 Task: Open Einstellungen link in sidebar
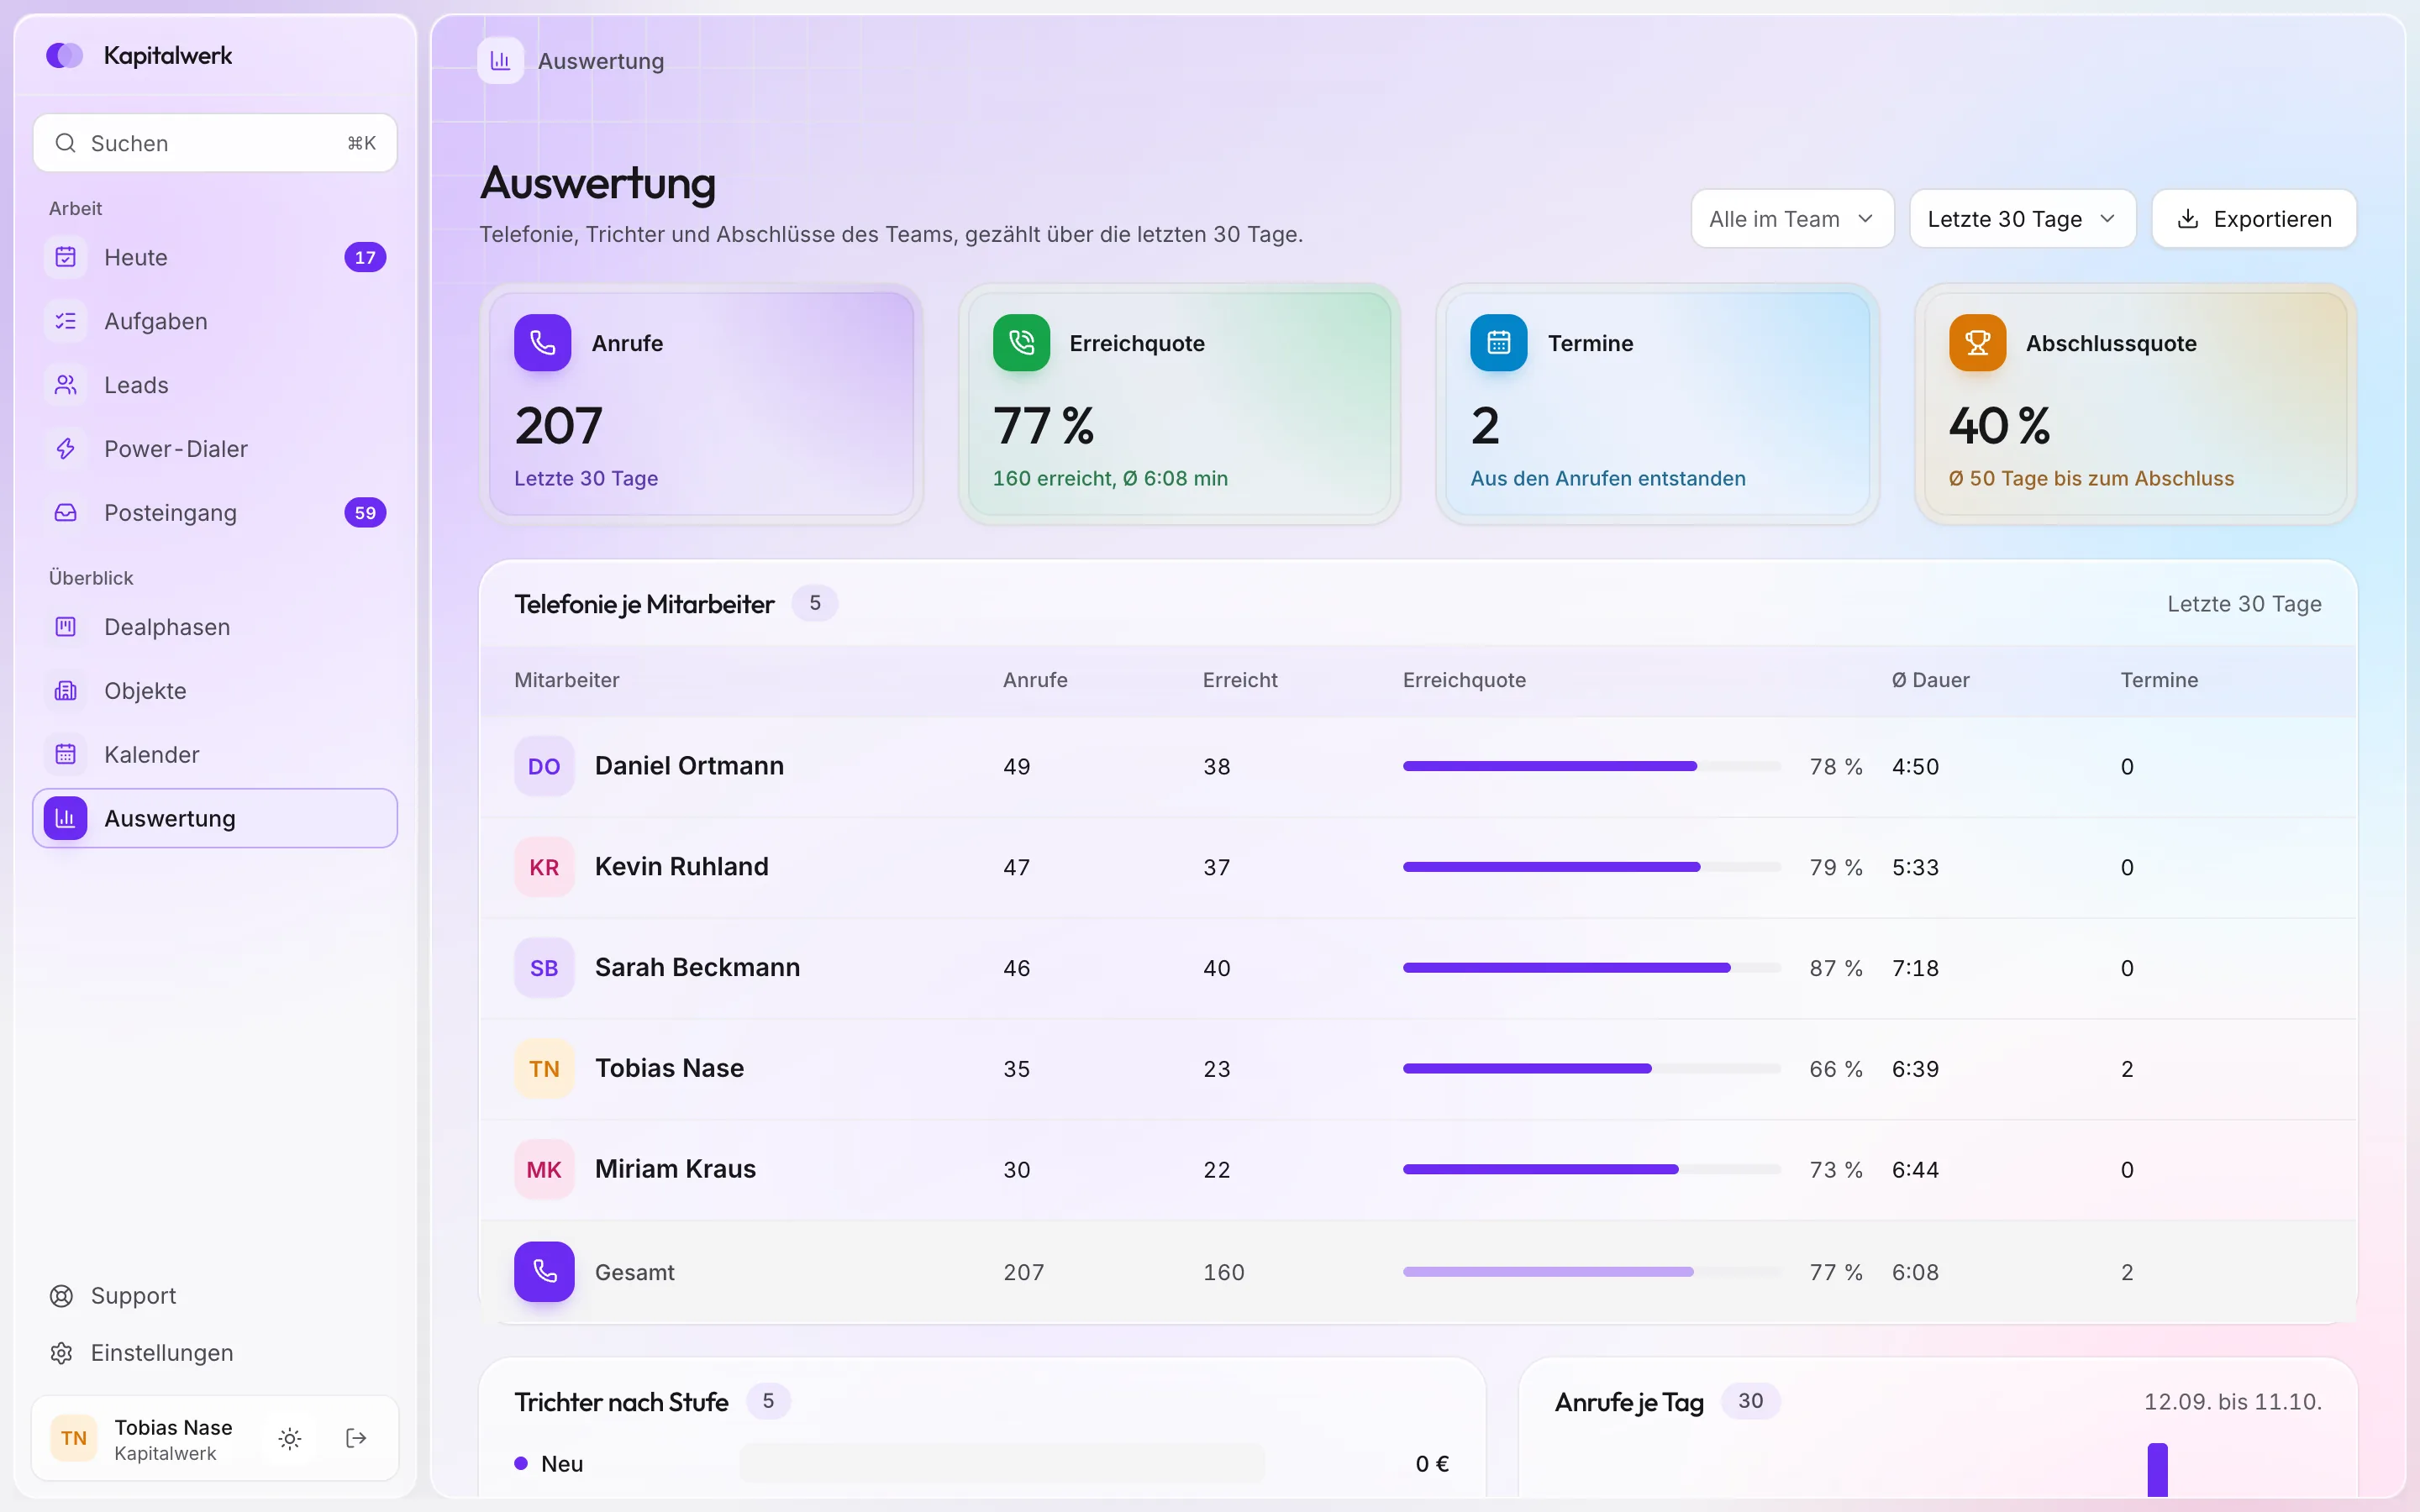[215, 1353]
